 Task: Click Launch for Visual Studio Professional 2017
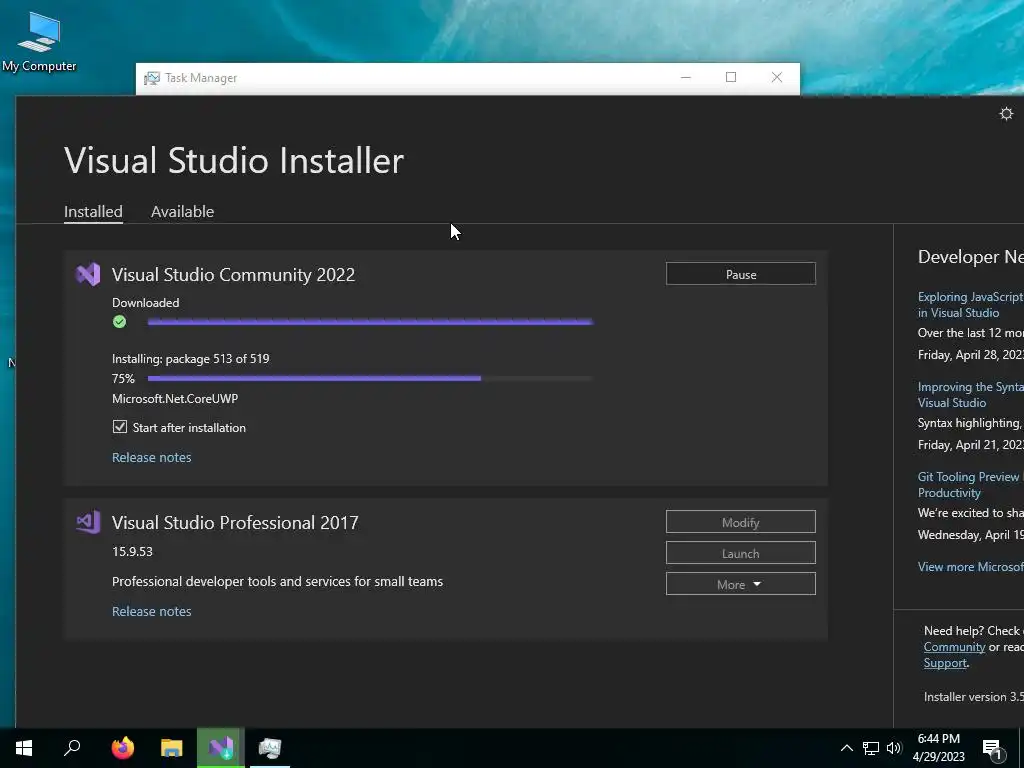741,553
